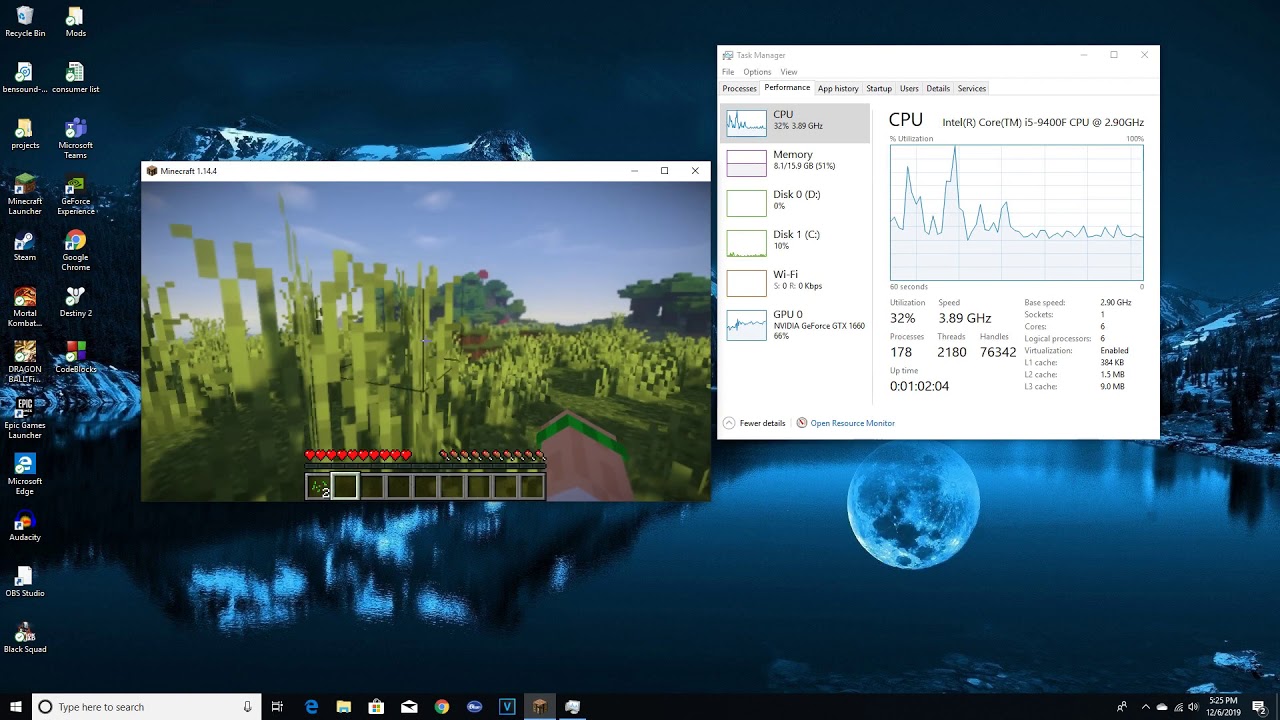The width and height of the screenshot is (1280, 720).
Task: Select the Steam desktop icon
Action: (x=25, y=245)
